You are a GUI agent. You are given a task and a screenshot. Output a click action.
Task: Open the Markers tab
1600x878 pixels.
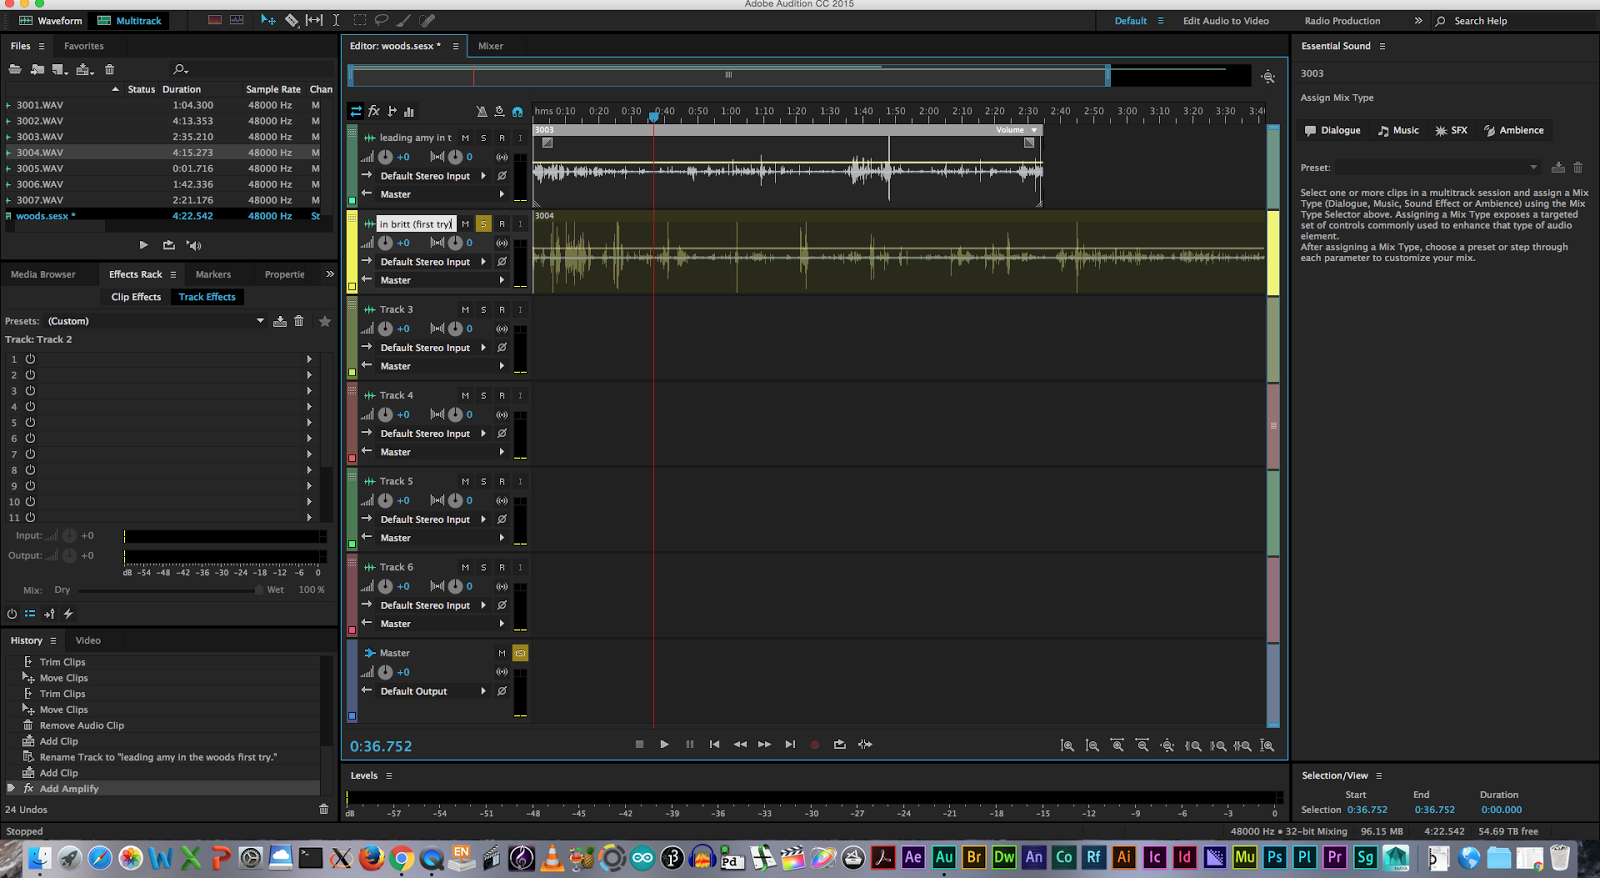(x=213, y=274)
